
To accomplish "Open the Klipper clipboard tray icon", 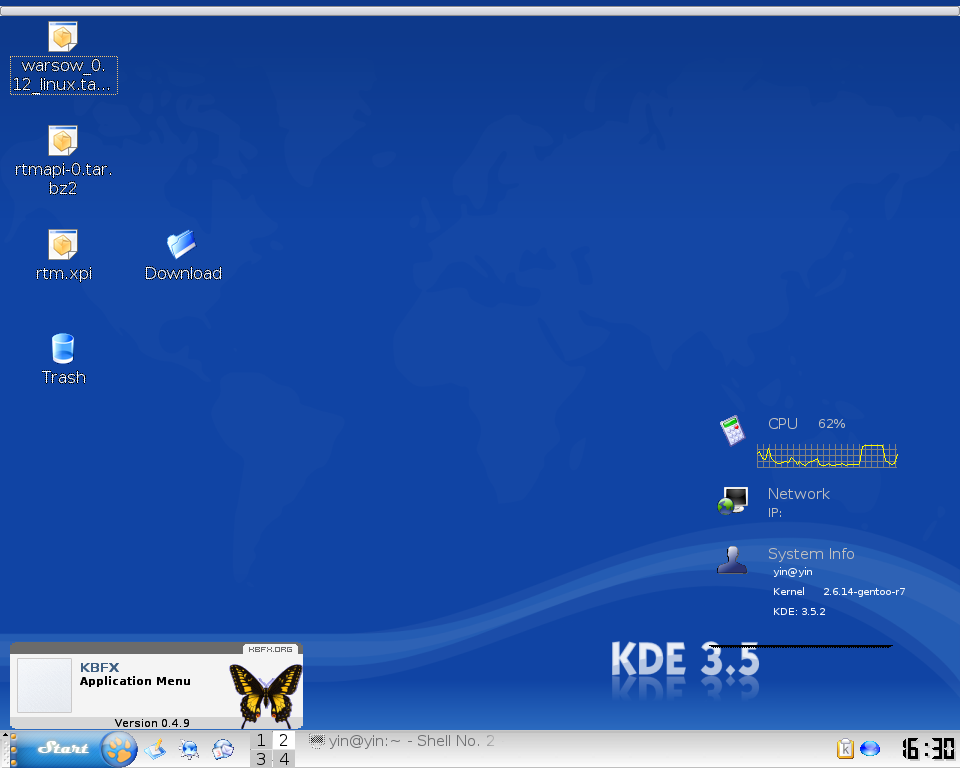I will [845, 748].
